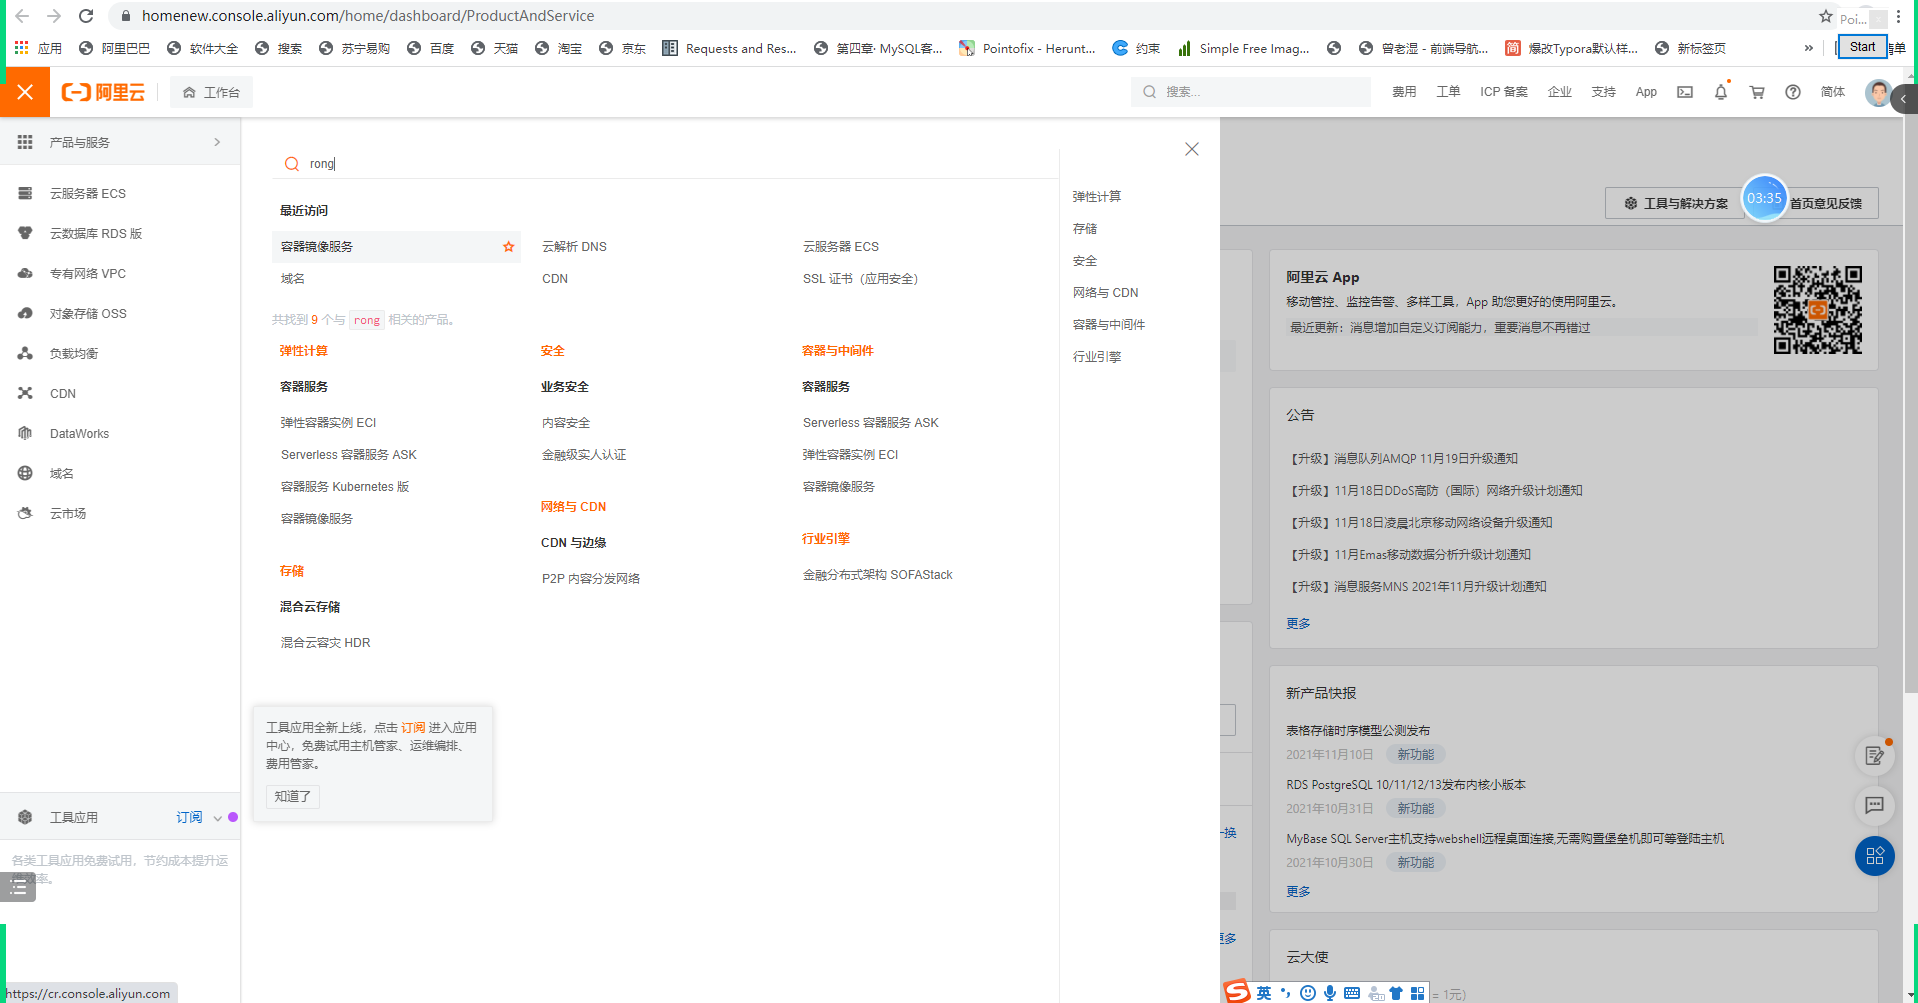Close the product search panel
This screenshot has height=1003, width=1918.
pyautogui.click(x=1191, y=149)
